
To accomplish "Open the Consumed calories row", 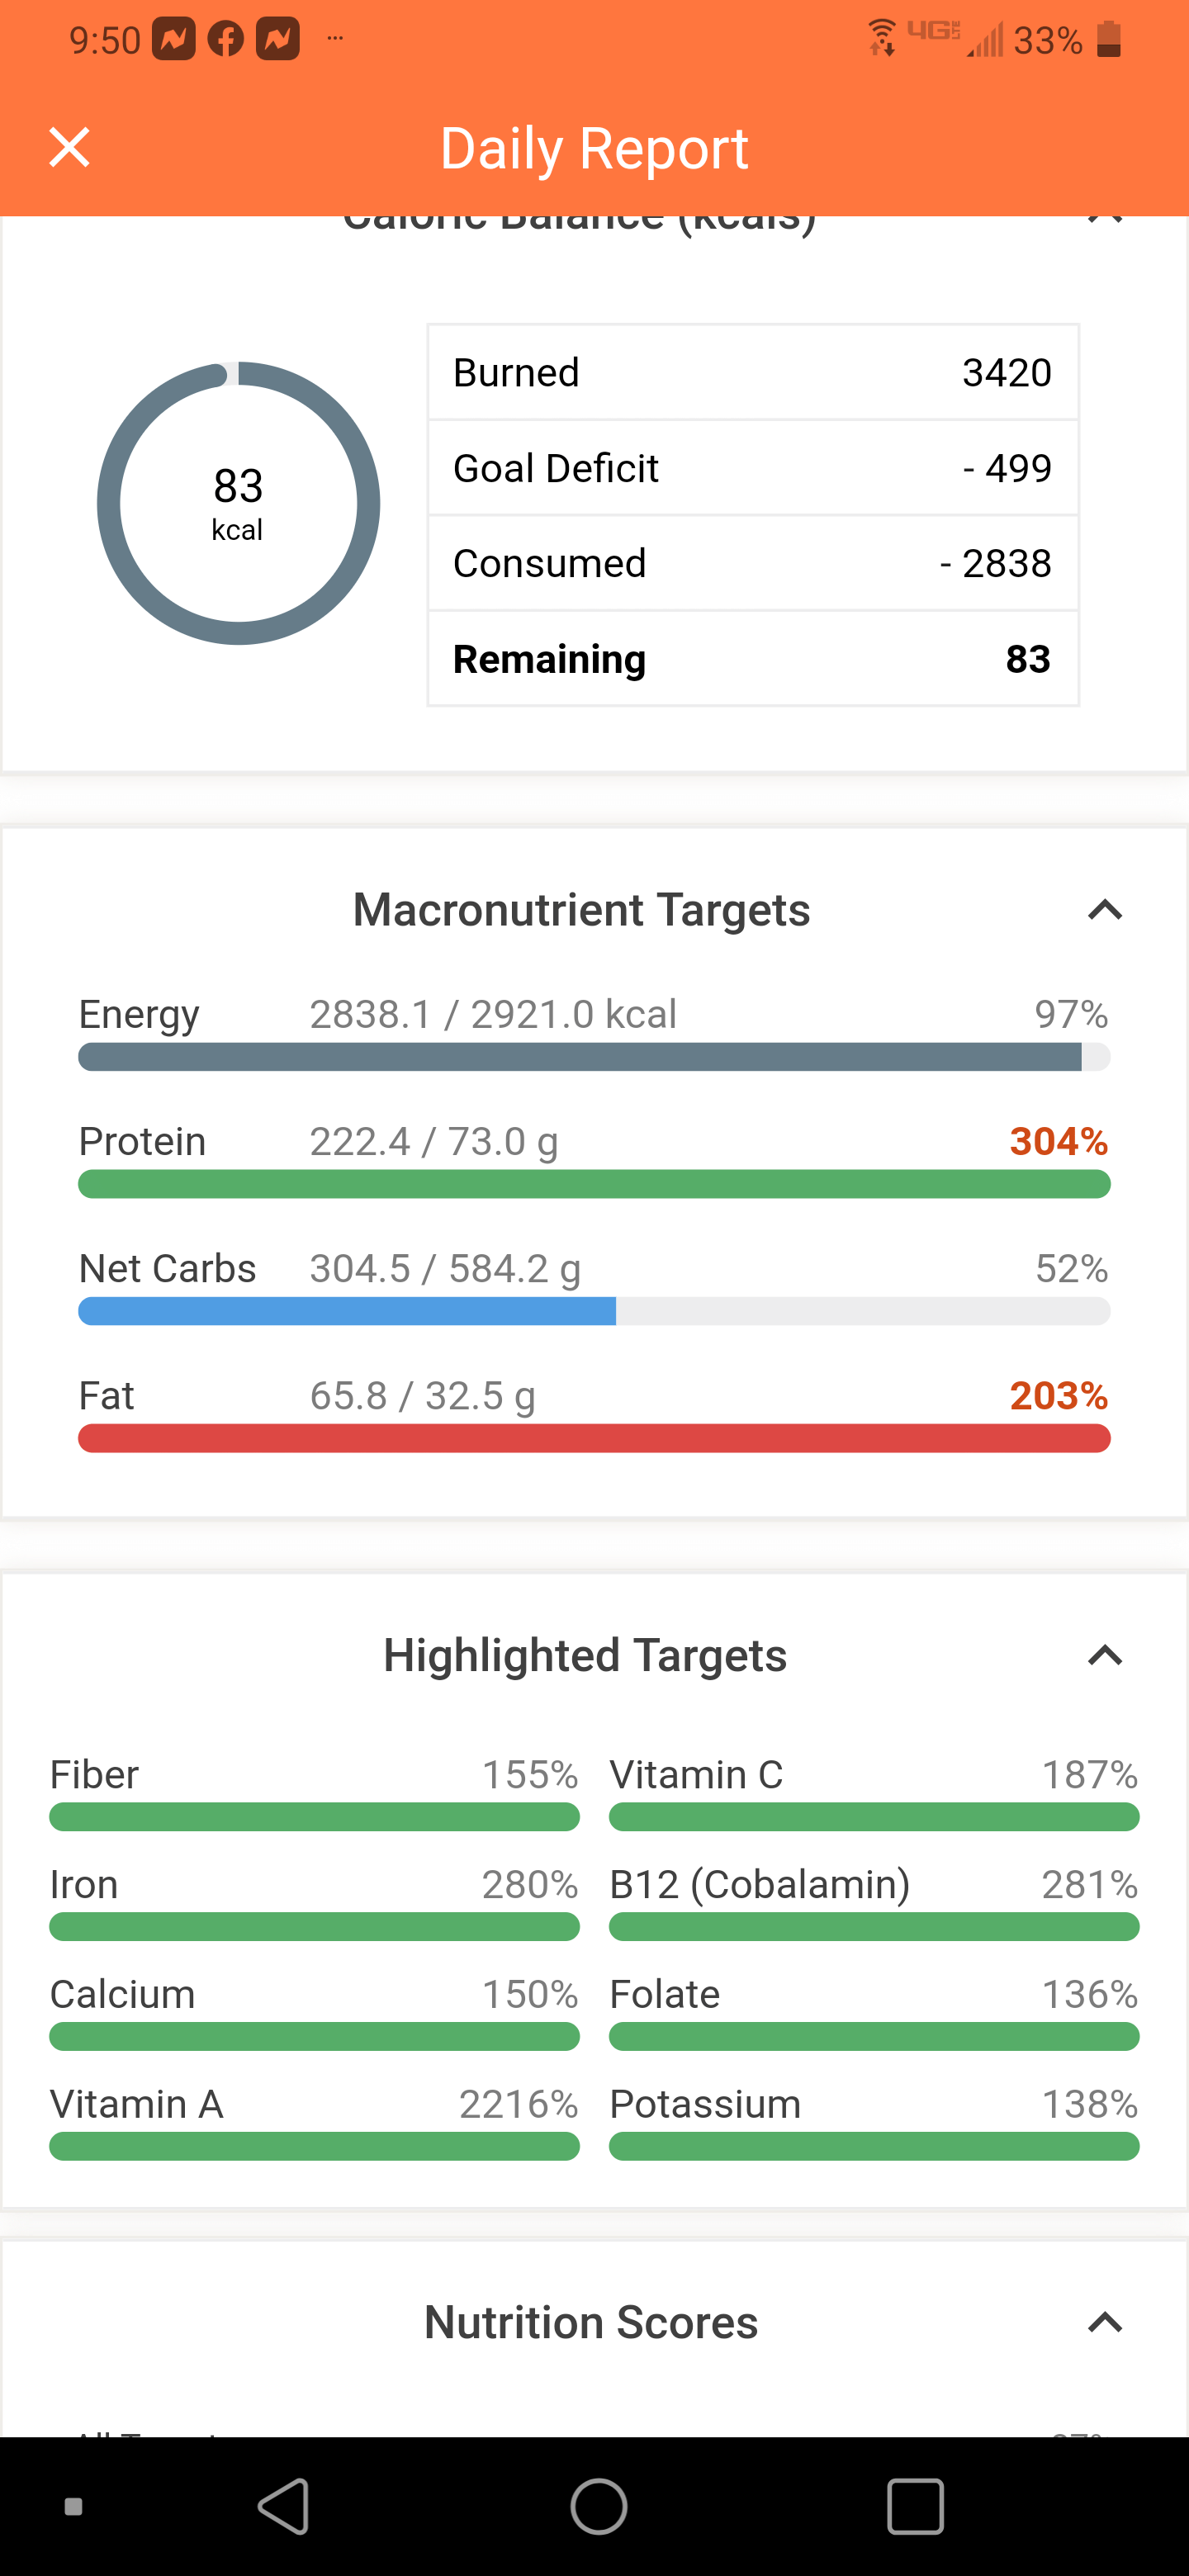I will pos(753,563).
